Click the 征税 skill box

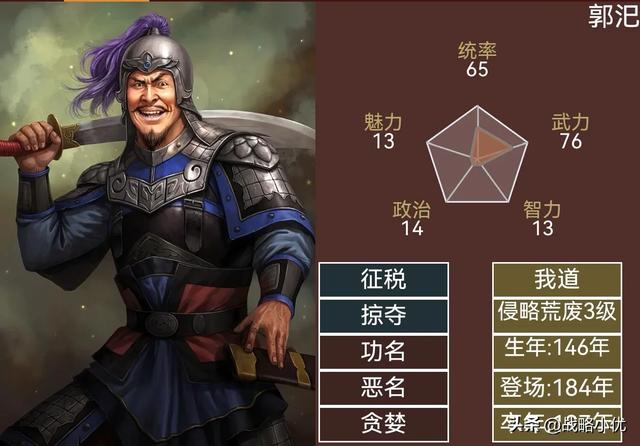tap(384, 280)
